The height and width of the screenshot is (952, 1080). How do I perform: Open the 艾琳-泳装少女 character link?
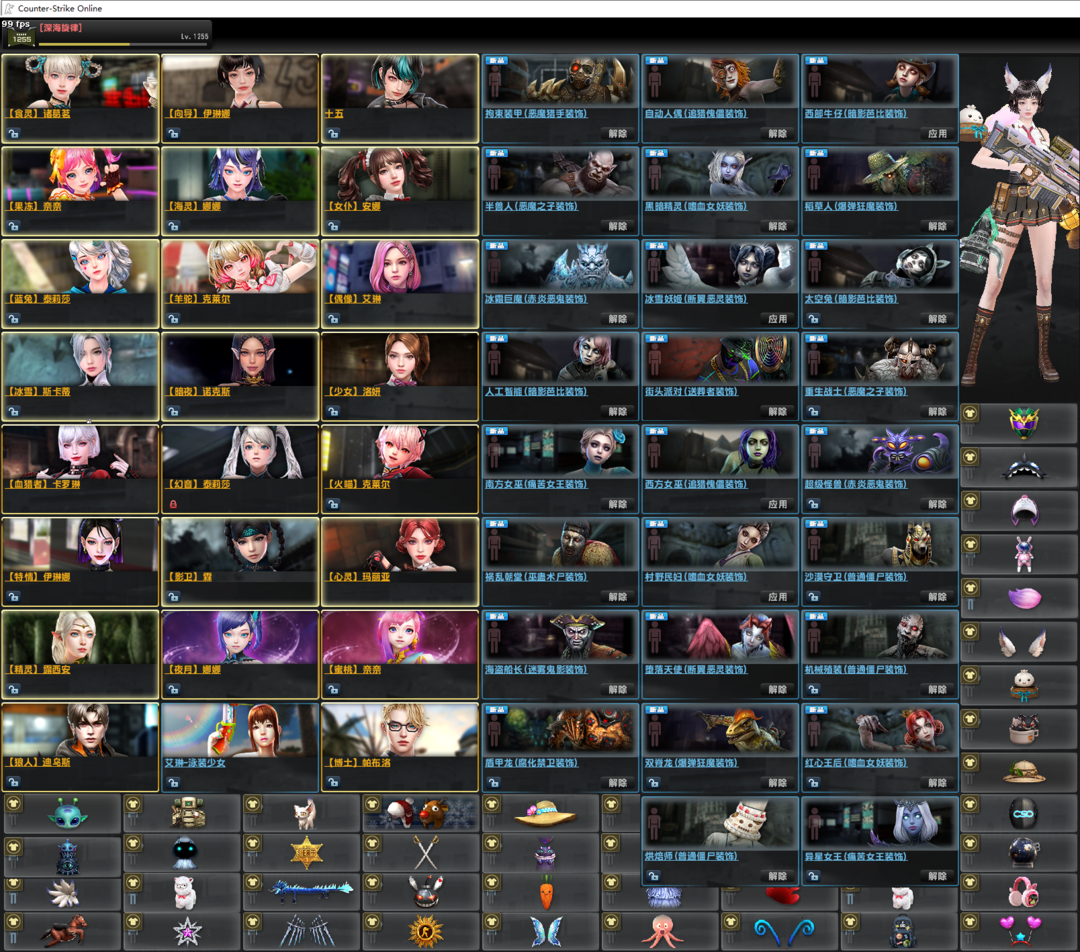195,763
